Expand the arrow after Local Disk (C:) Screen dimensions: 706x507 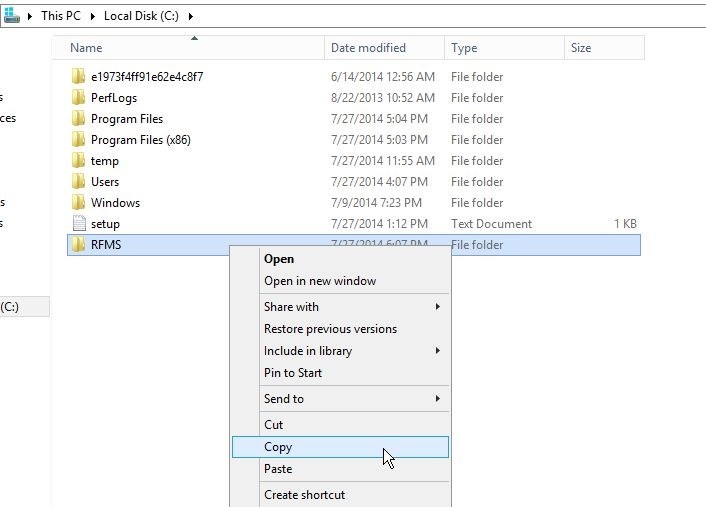(x=190, y=16)
